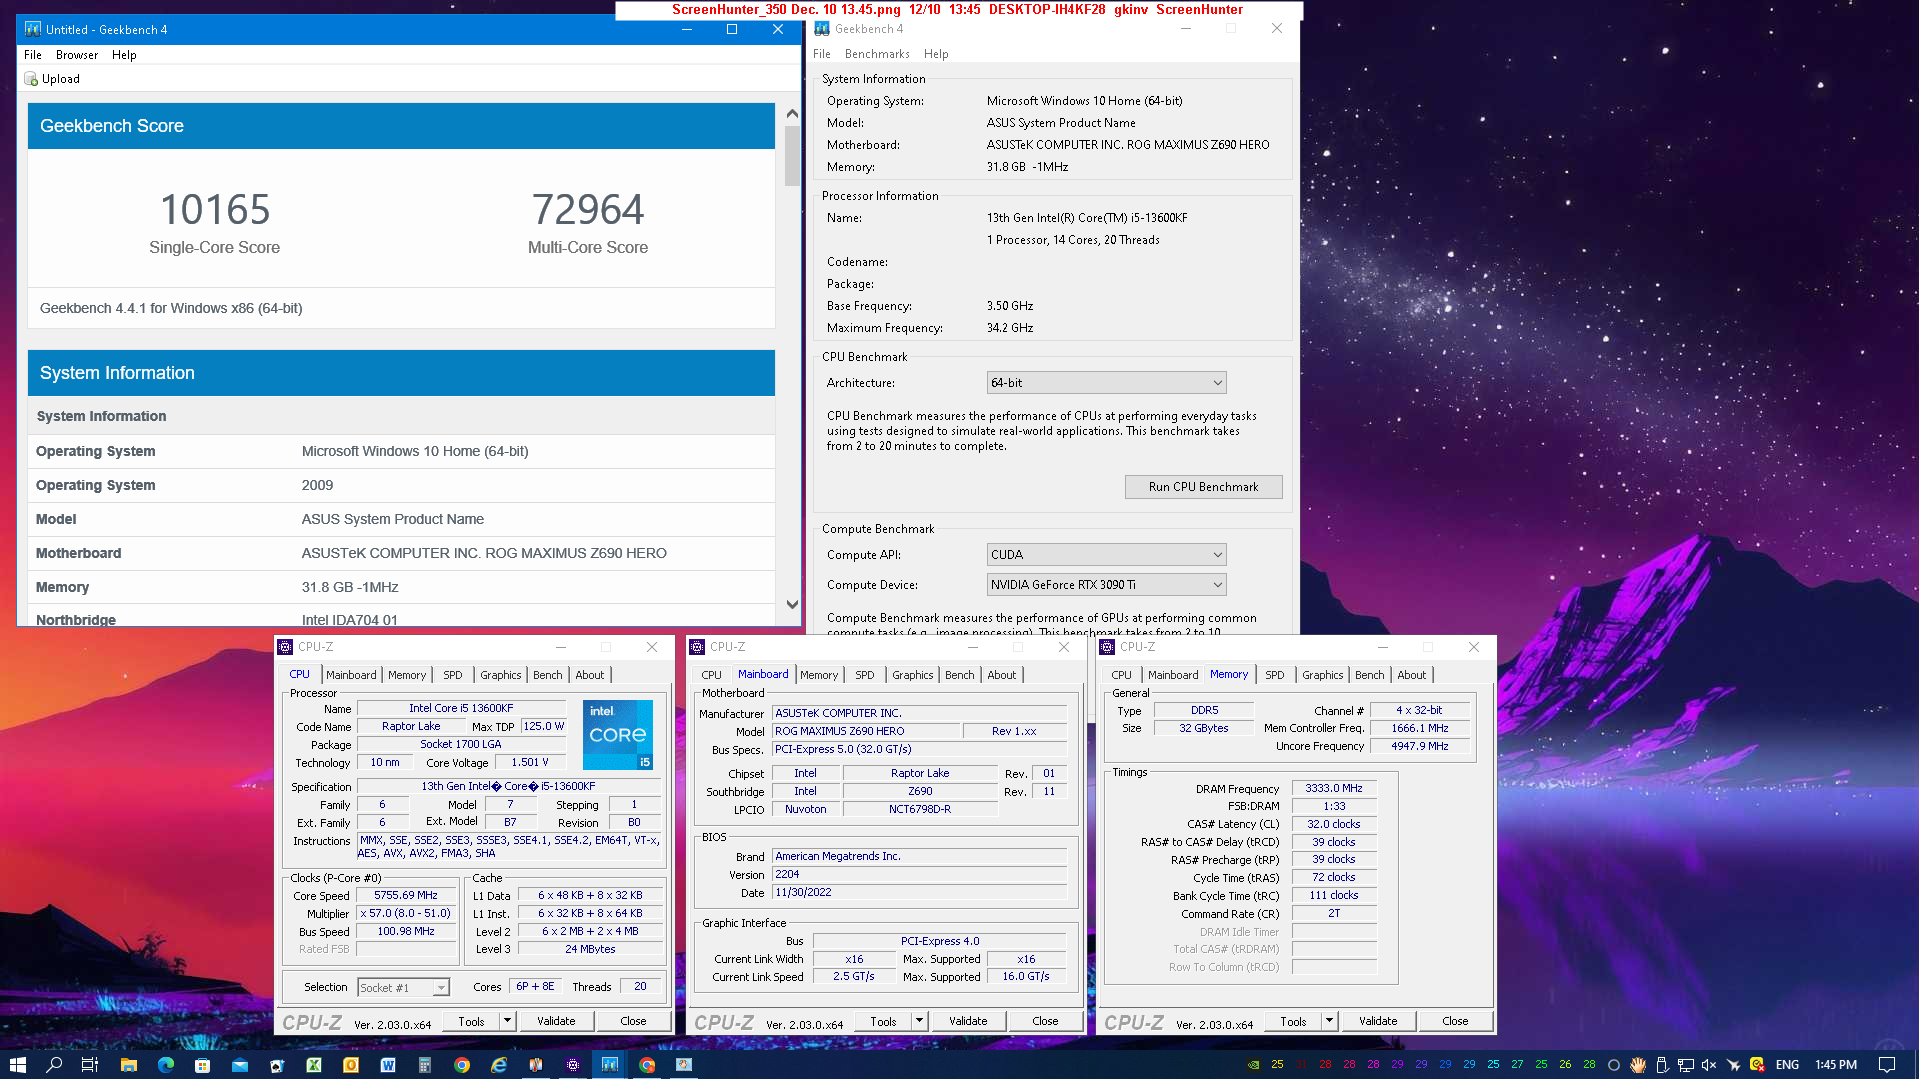Click the hand icon in system tray
The image size is (1919, 1079).
point(1638,1065)
